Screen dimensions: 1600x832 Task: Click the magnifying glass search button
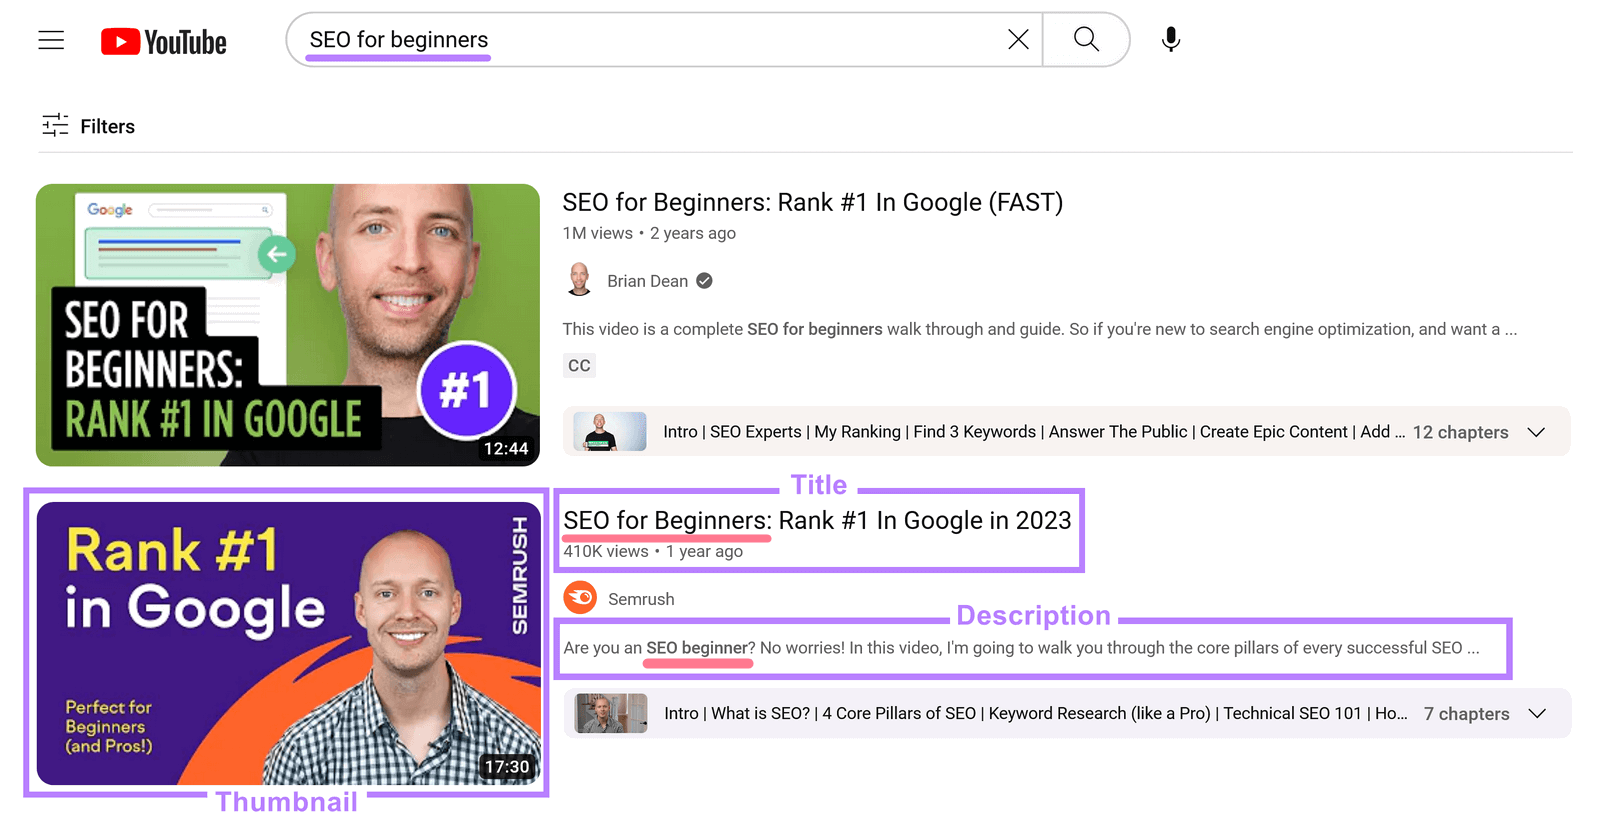[x=1086, y=40]
